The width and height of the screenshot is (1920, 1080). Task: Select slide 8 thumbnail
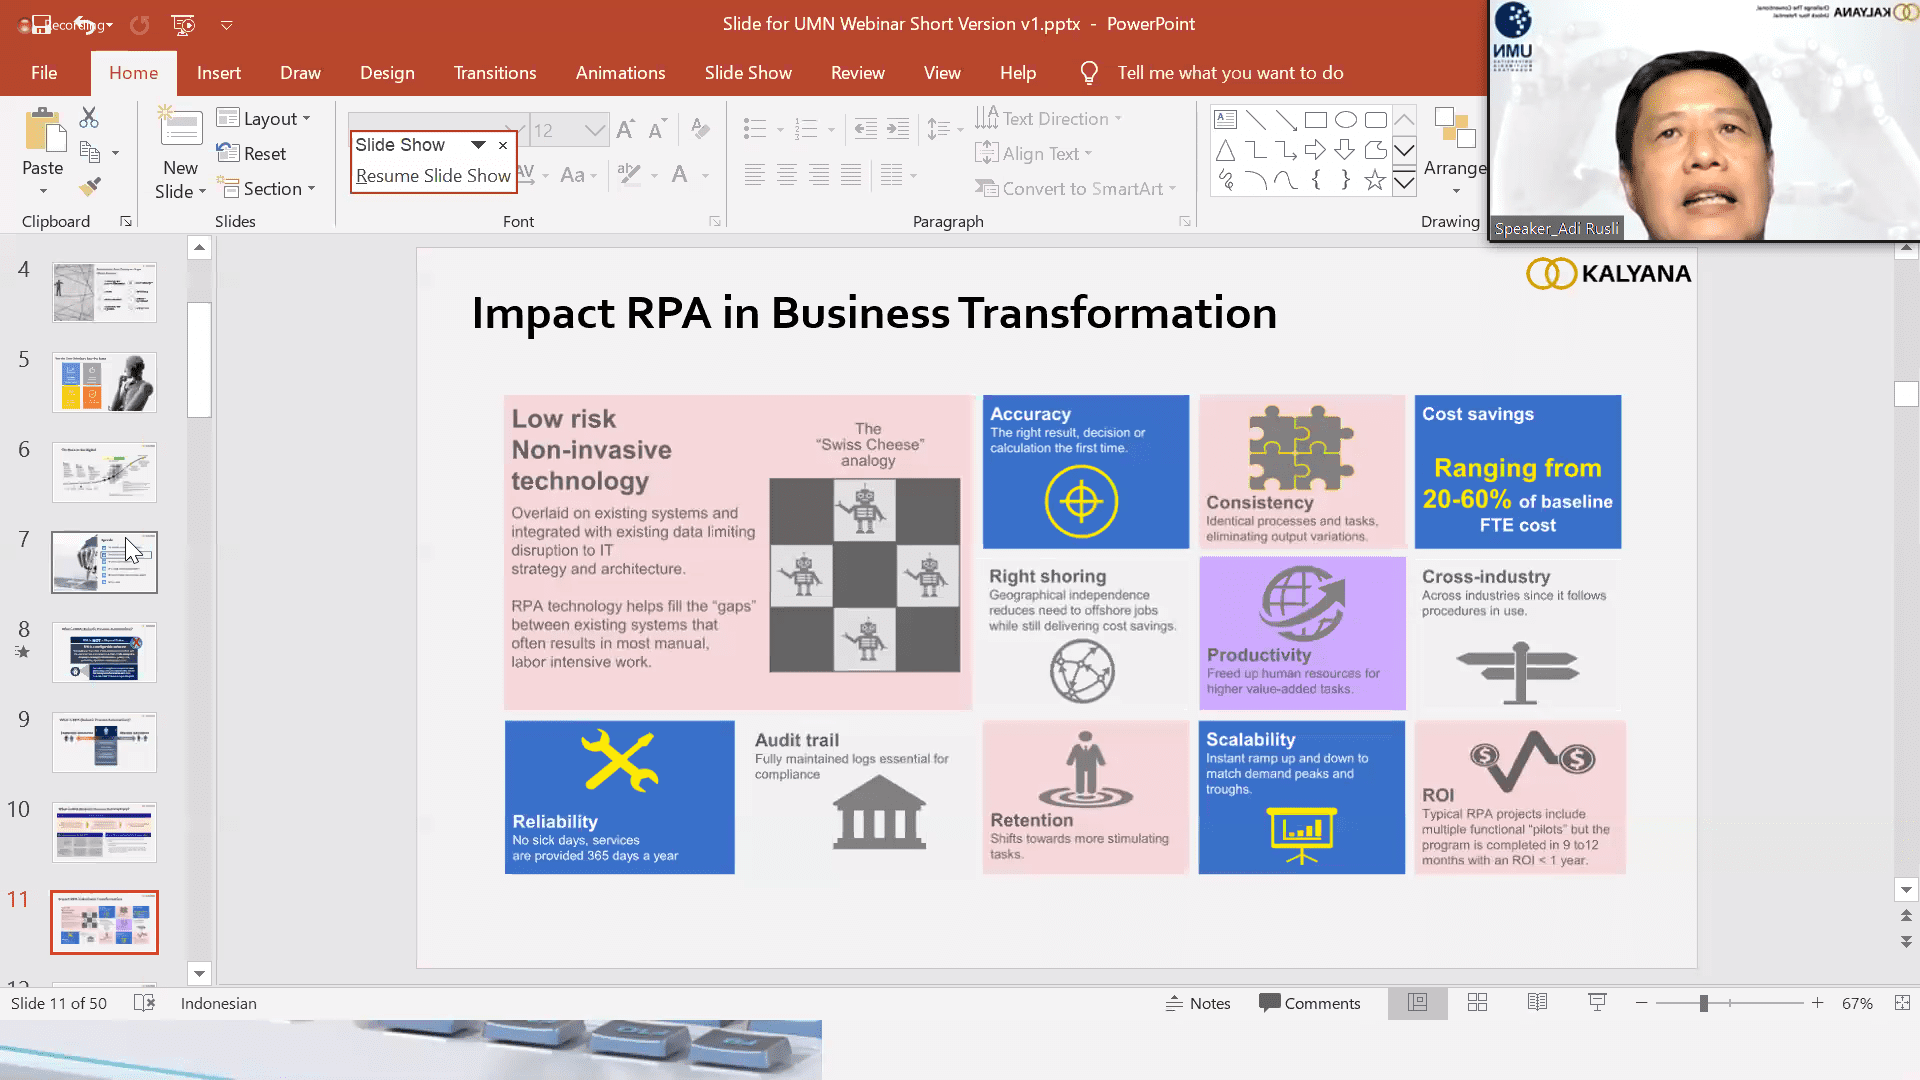click(104, 653)
